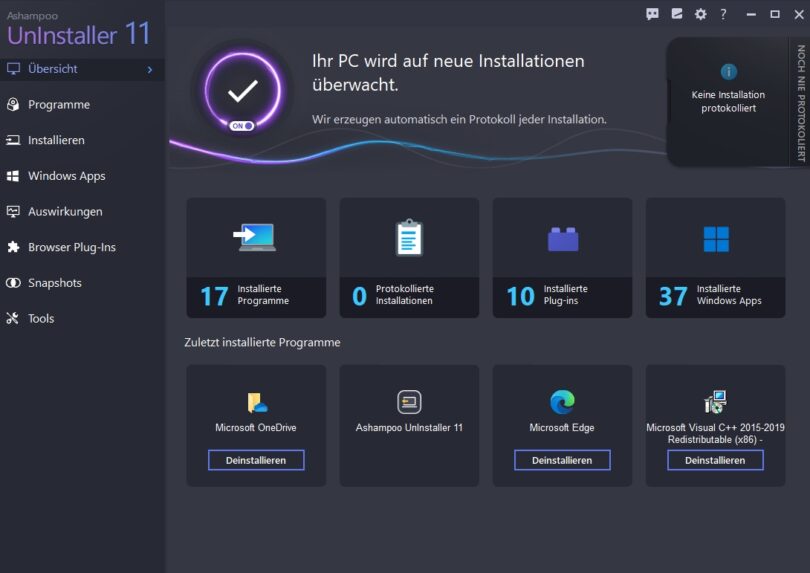This screenshot has height=573, width=810.
Task: Click the Microsoft Edge label
Action: (562, 428)
